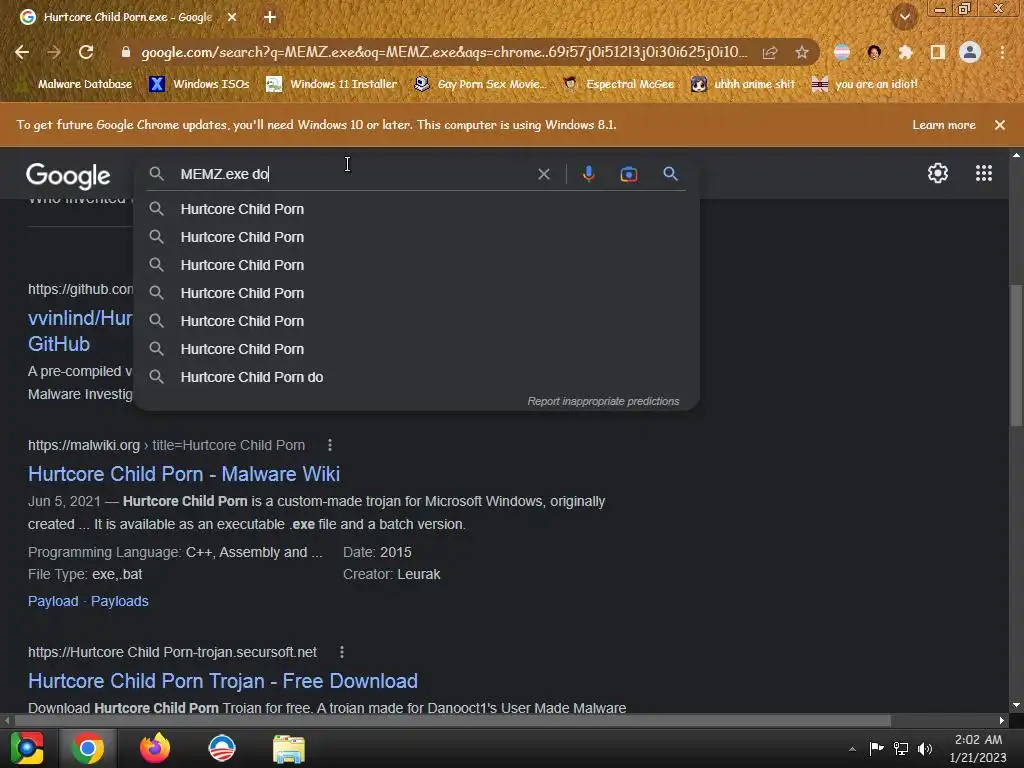This screenshot has height=768, width=1024.
Task: Click the Google logo
Action: pyautogui.click(x=68, y=175)
